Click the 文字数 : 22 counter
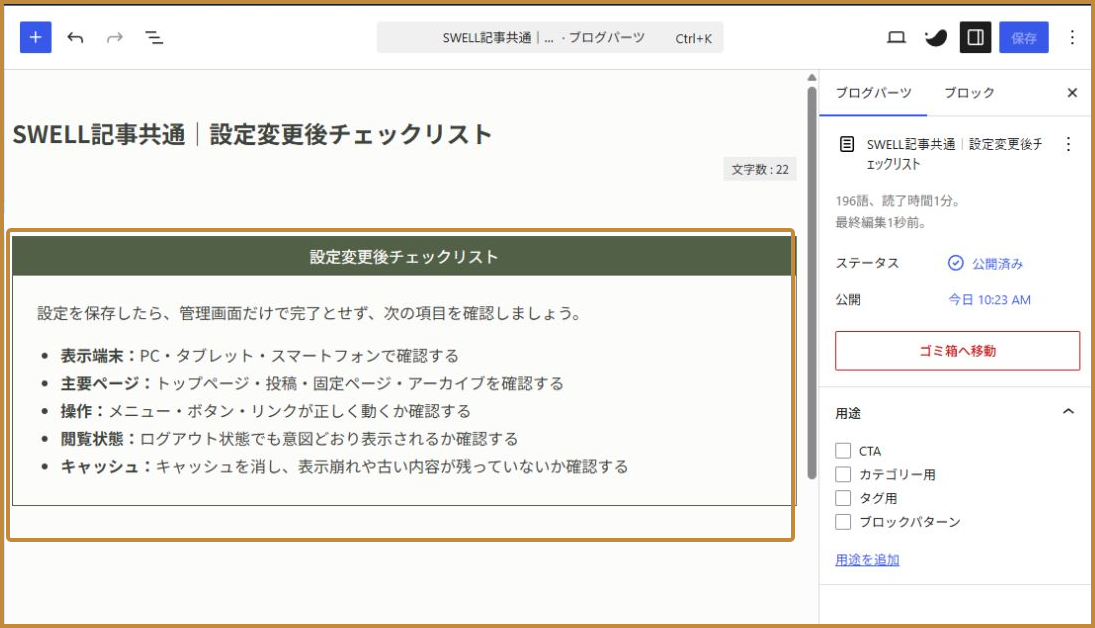The height and width of the screenshot is (628, 1095). [x=760, y=169]
